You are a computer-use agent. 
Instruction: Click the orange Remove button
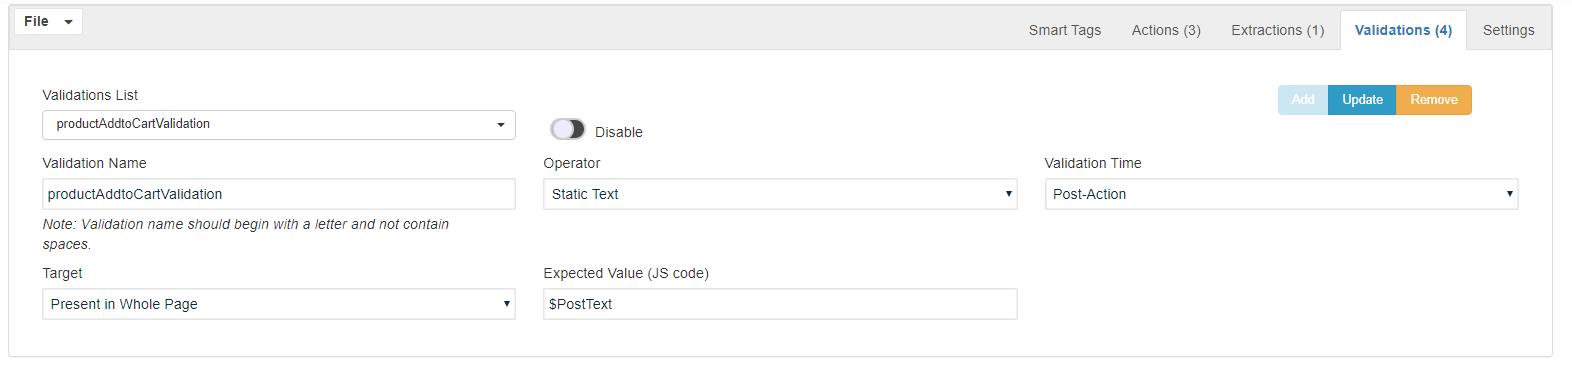pos(1434,100)
